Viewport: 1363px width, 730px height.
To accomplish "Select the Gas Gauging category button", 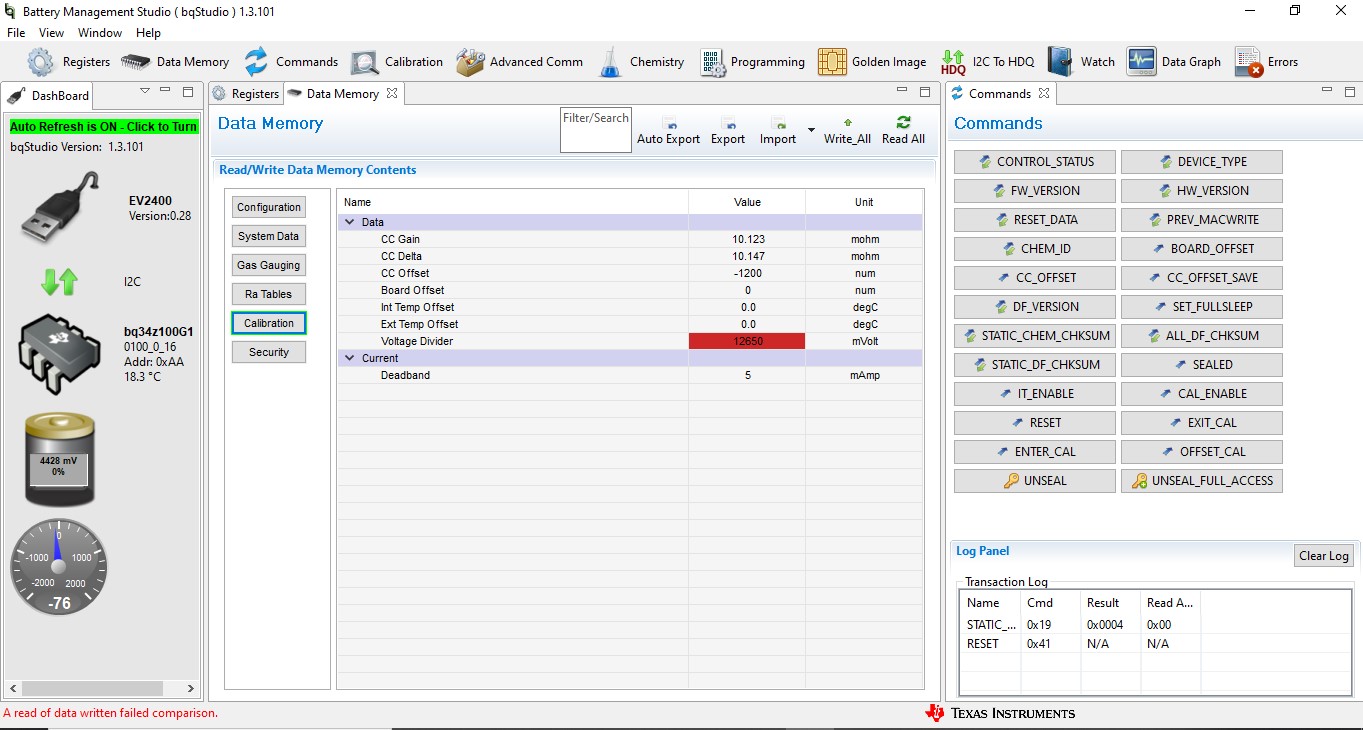I will [x=269, y=265].
